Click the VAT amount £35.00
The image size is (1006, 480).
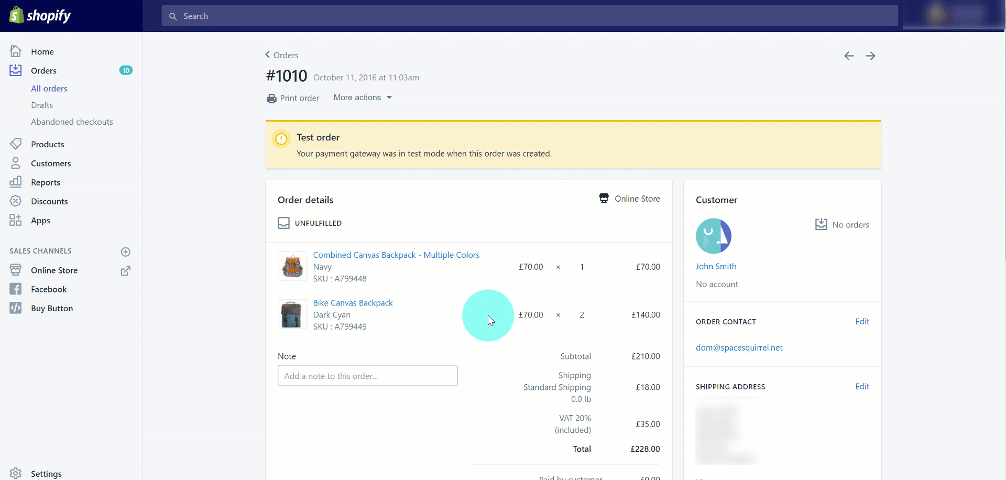[648, 424]
